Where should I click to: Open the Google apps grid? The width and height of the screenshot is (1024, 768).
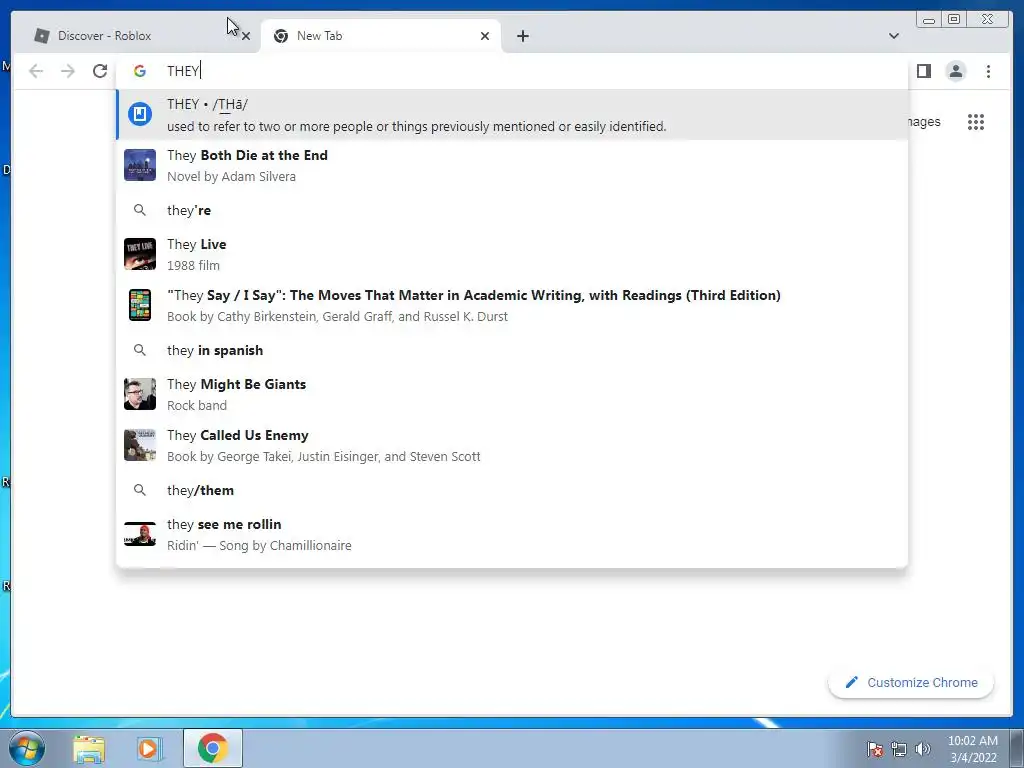tap(976, 122)
